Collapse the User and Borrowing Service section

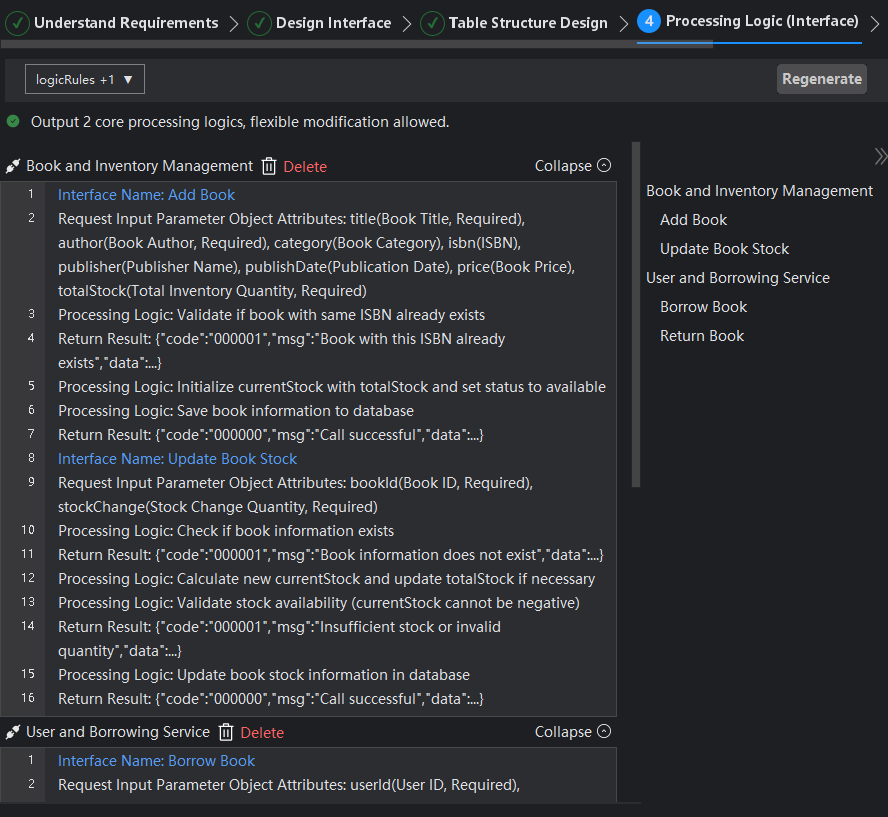[573, 732]
